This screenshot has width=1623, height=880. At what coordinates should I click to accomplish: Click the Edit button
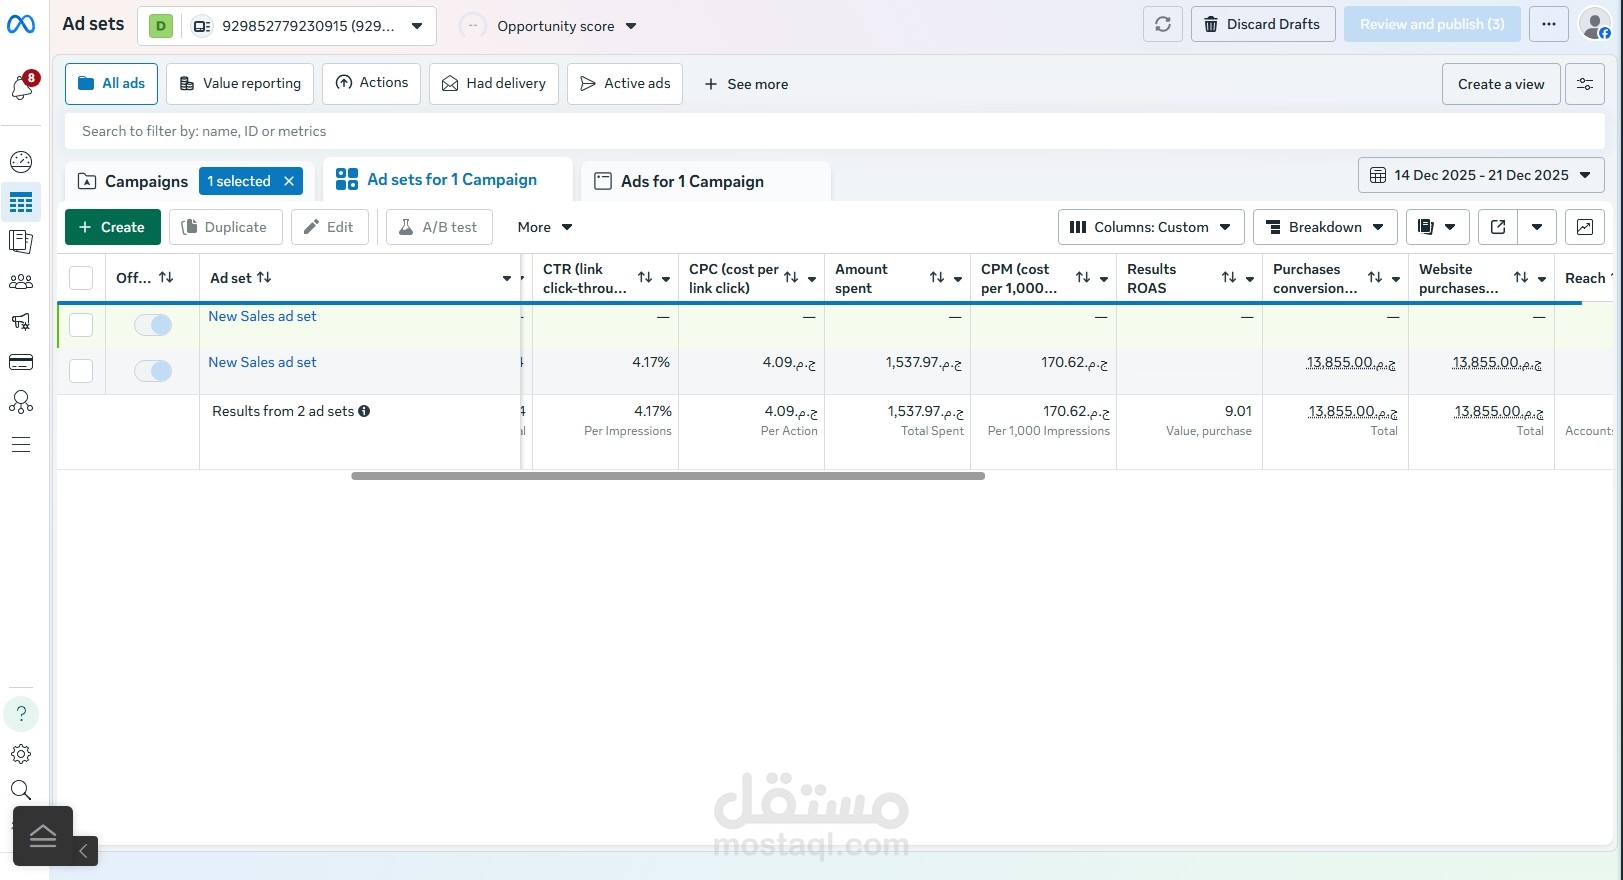click(x=330, y=227)
